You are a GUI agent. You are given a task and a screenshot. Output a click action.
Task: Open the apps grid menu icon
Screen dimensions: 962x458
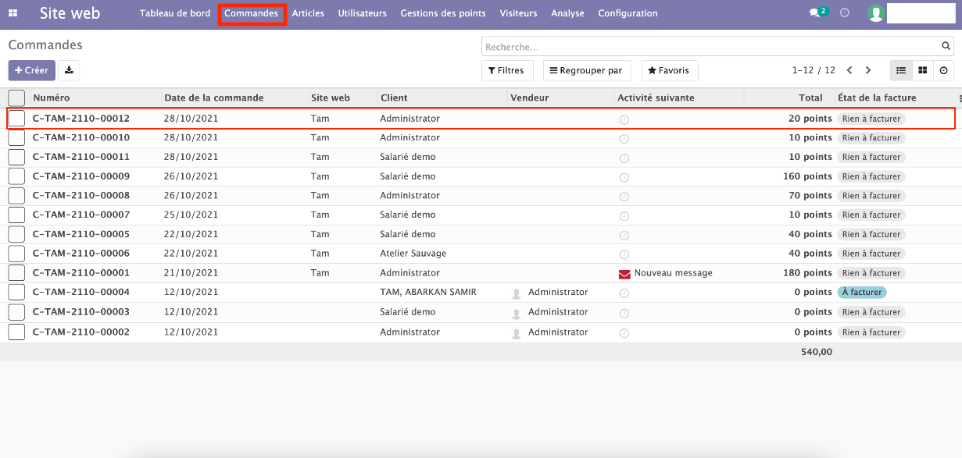click(13, 14)
